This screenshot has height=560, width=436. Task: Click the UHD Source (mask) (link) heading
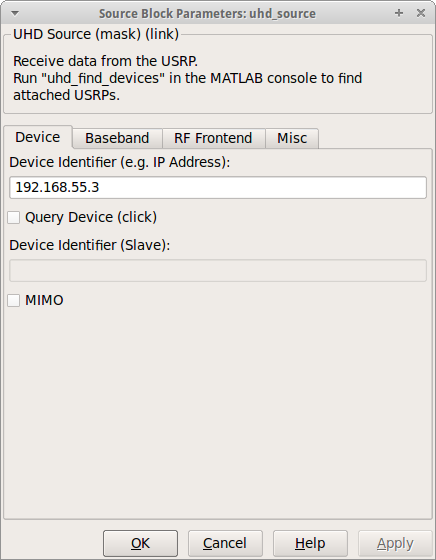(x=96, y=34)
